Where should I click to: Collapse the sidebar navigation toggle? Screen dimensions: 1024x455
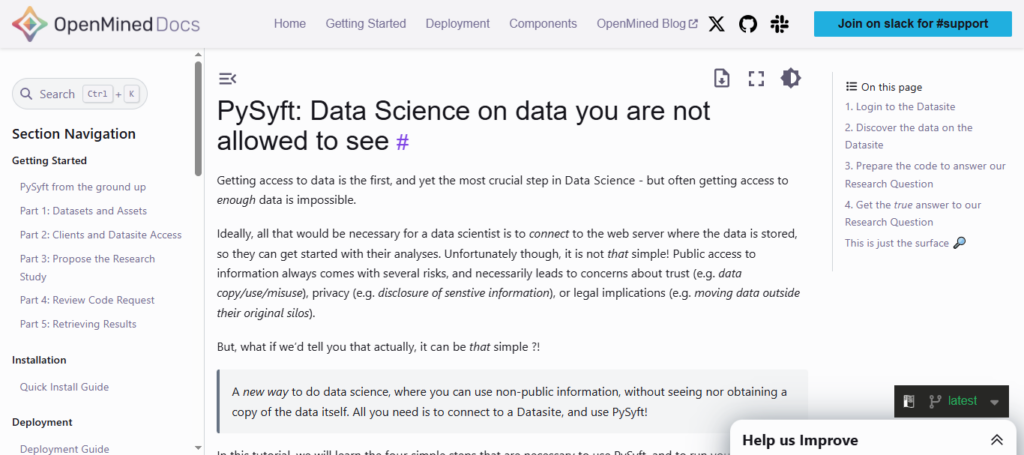[227, 78]
